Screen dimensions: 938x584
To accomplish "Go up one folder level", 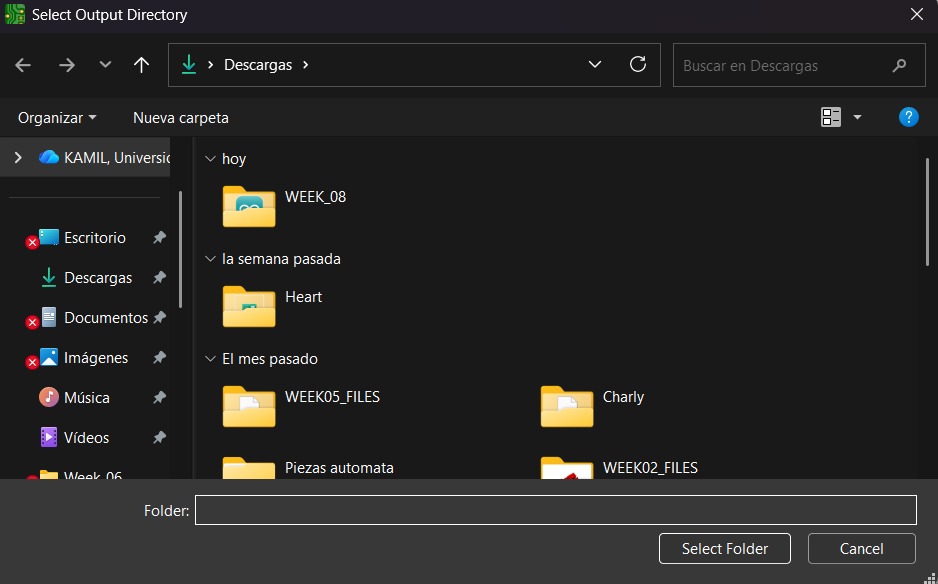I will [x=141, y=65].
